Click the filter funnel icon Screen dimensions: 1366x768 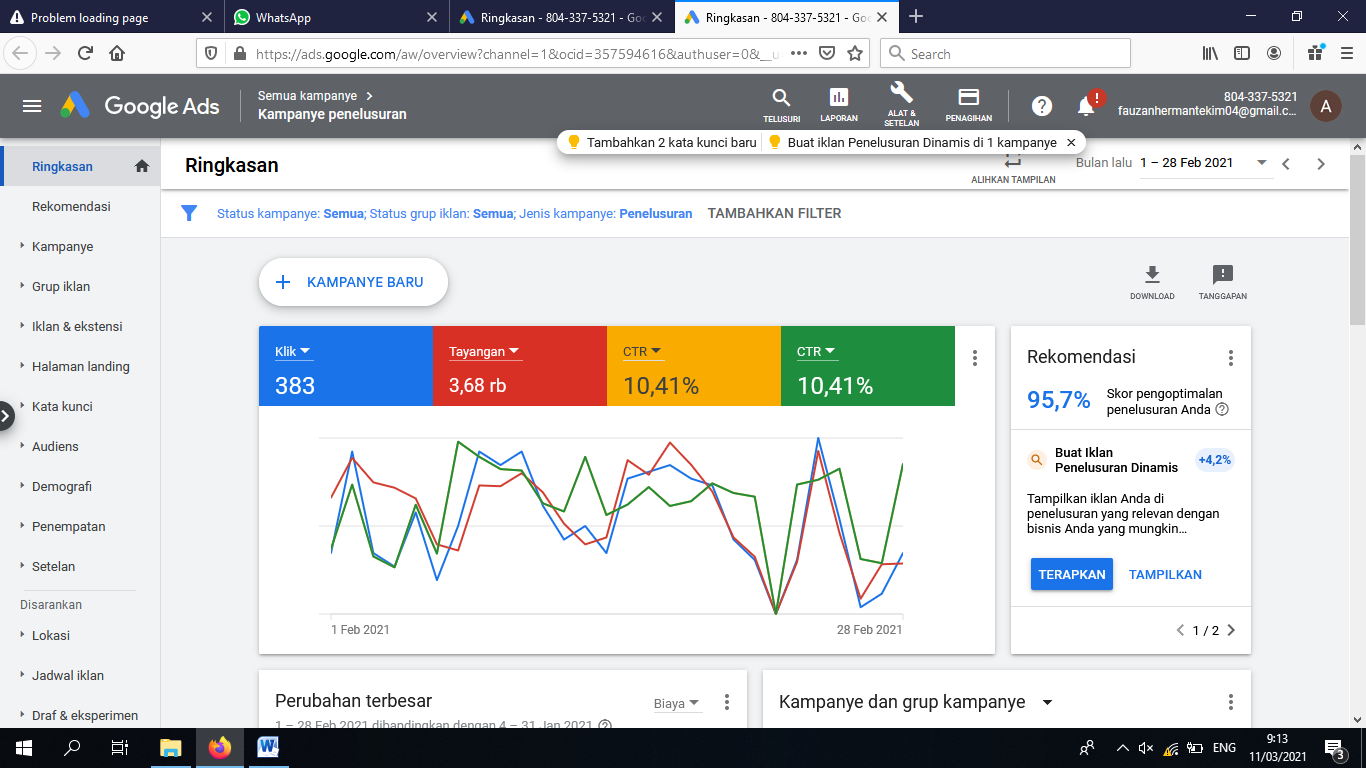(189, 213)
